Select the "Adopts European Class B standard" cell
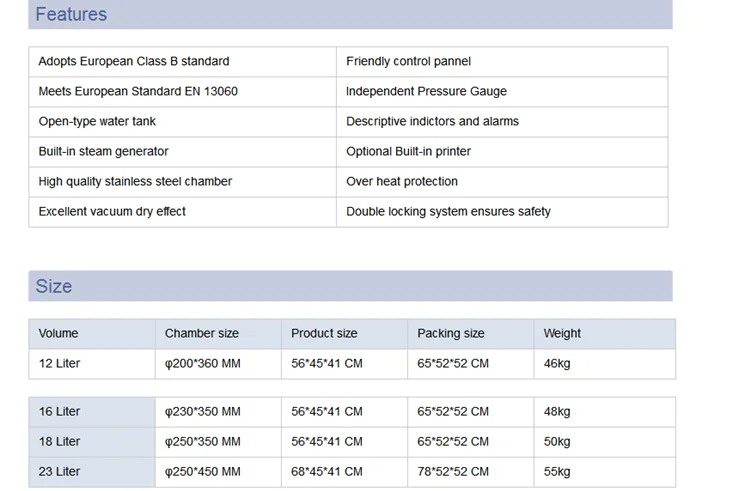 (134, 62)
